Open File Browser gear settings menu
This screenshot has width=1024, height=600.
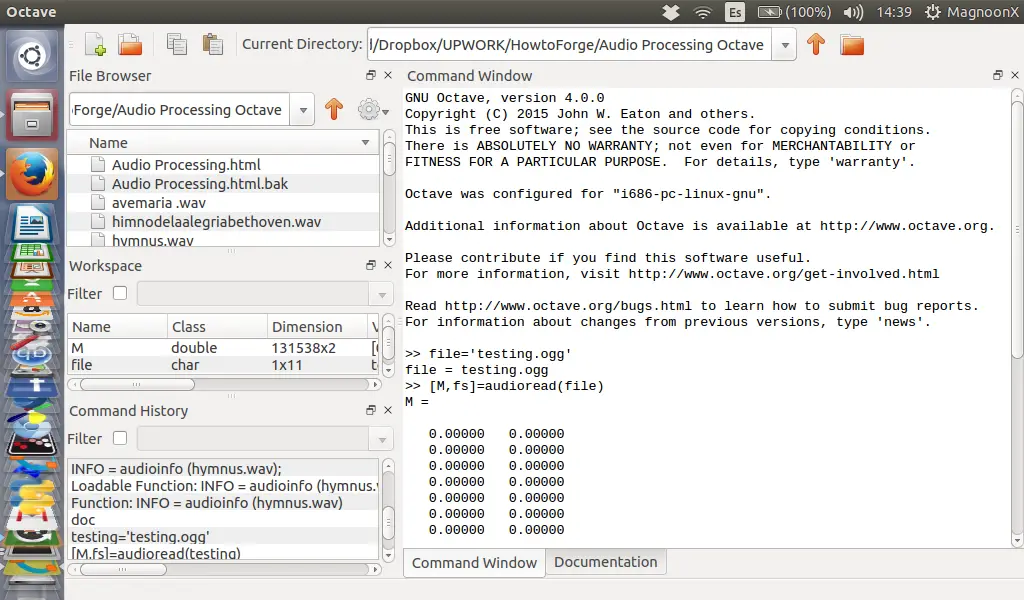(373, 109)
